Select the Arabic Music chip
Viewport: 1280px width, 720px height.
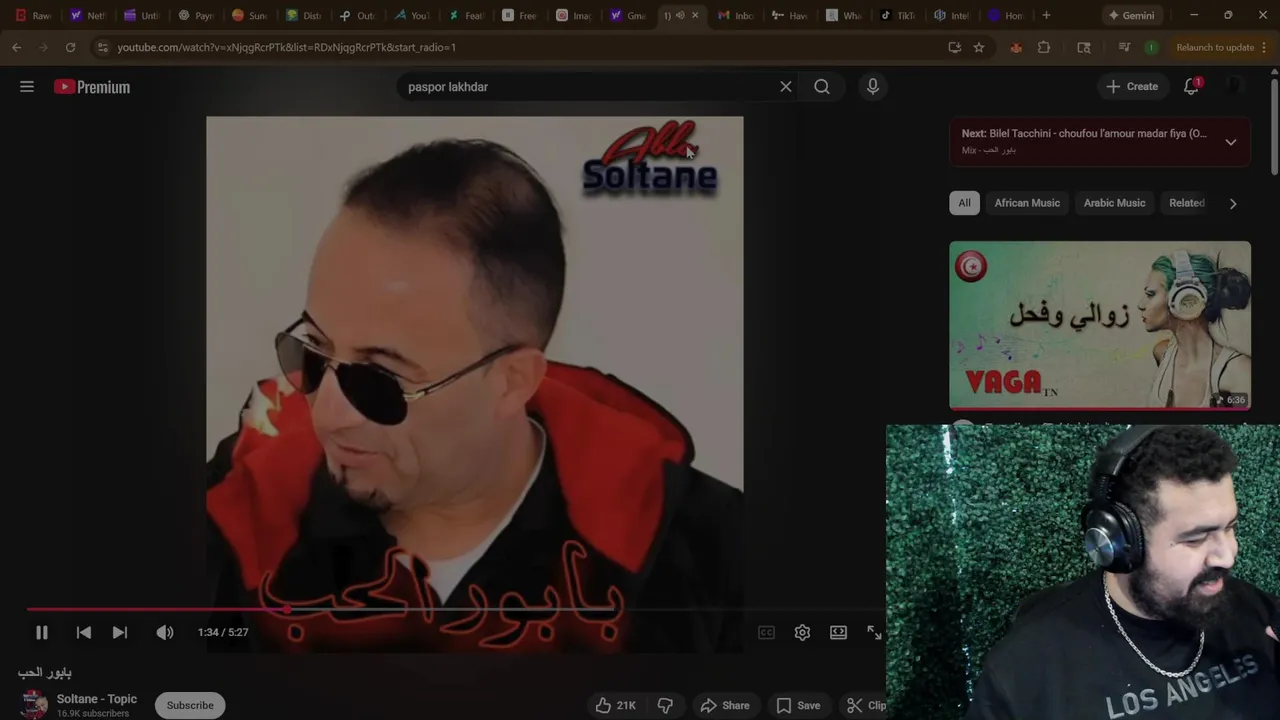[1114, 203]
